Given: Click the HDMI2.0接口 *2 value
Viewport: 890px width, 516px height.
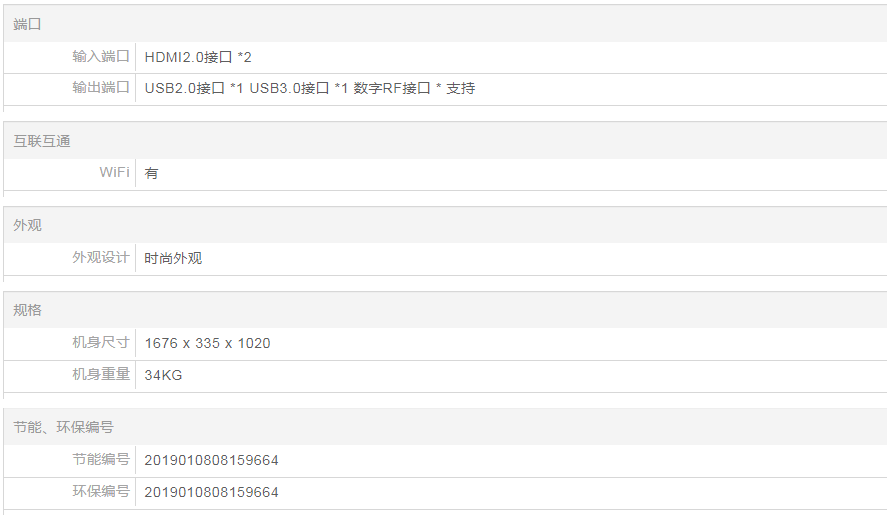Looking at the screenshot, I should click(198, 57).
